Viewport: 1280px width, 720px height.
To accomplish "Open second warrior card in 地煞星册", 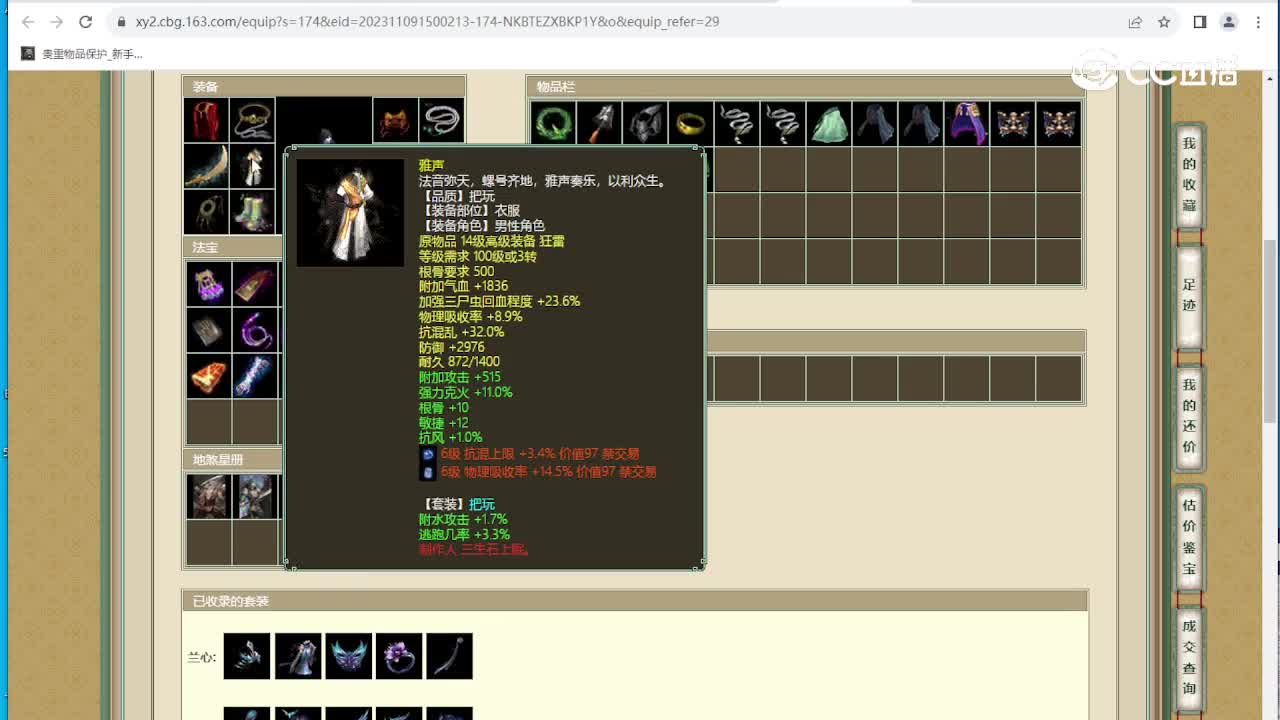I will [255, 496].
